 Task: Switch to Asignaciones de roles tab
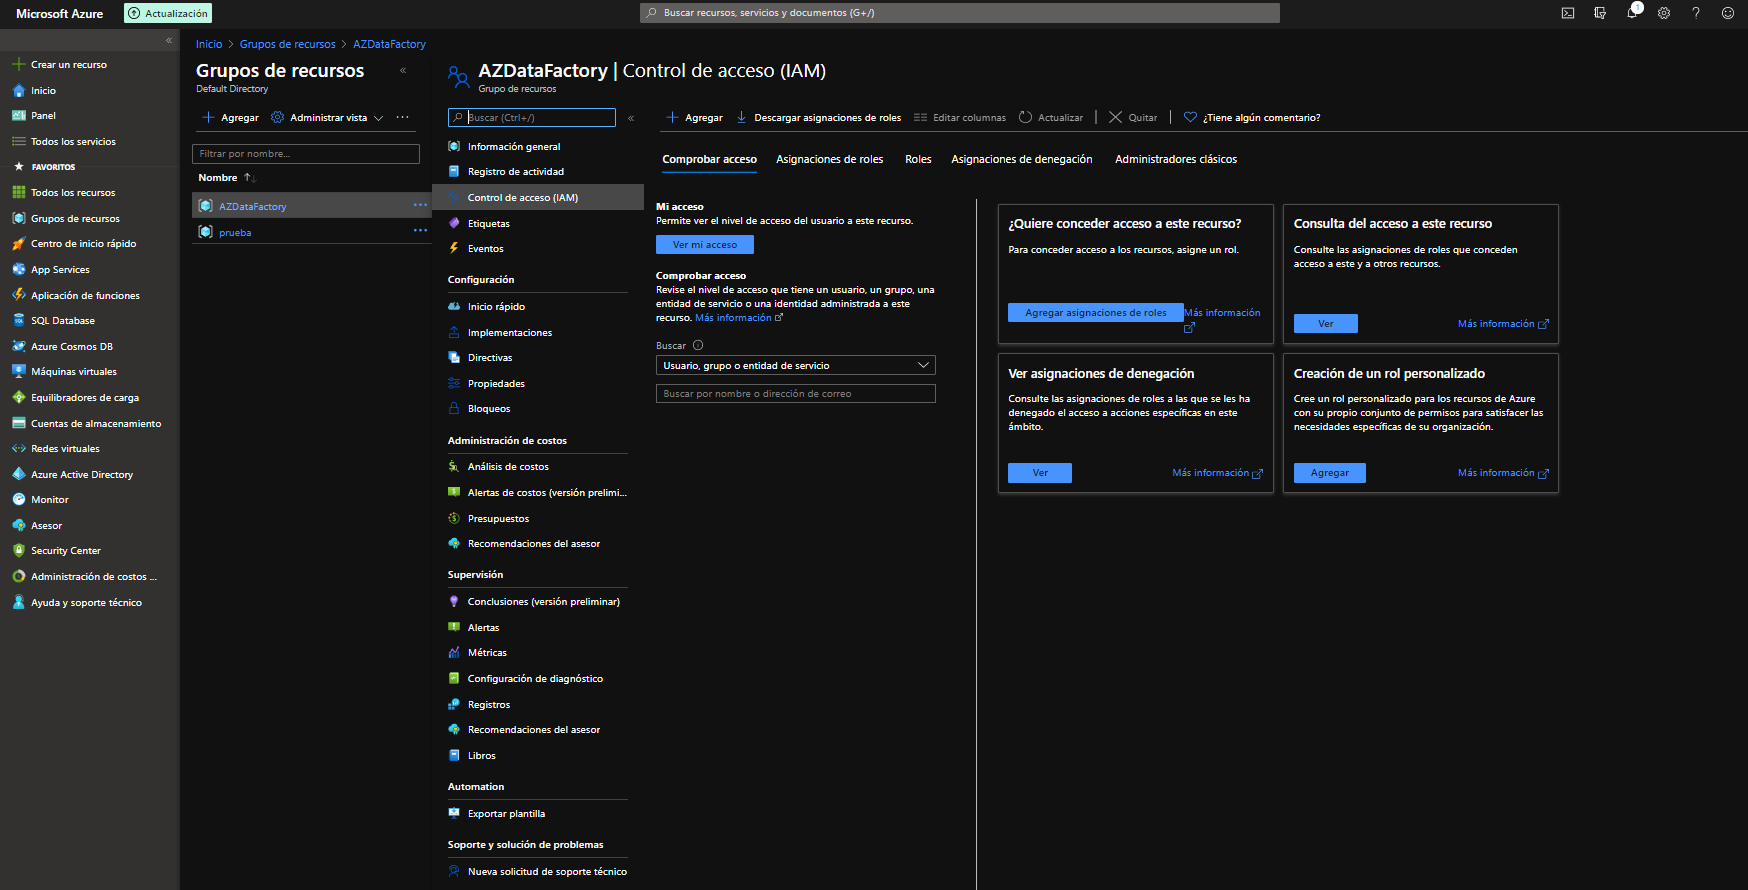point(829,159)
